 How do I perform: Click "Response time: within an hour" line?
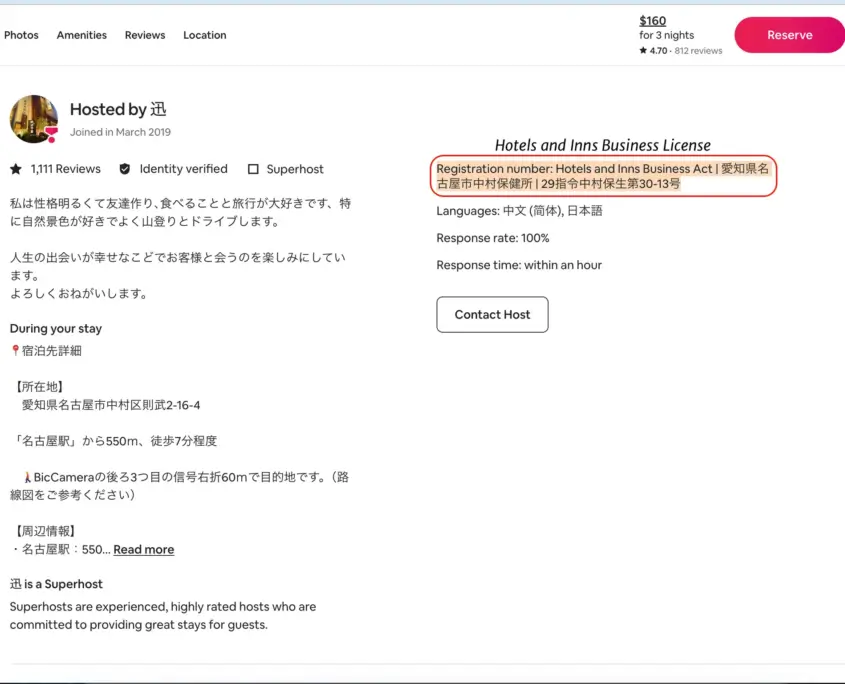coord(519,265)
